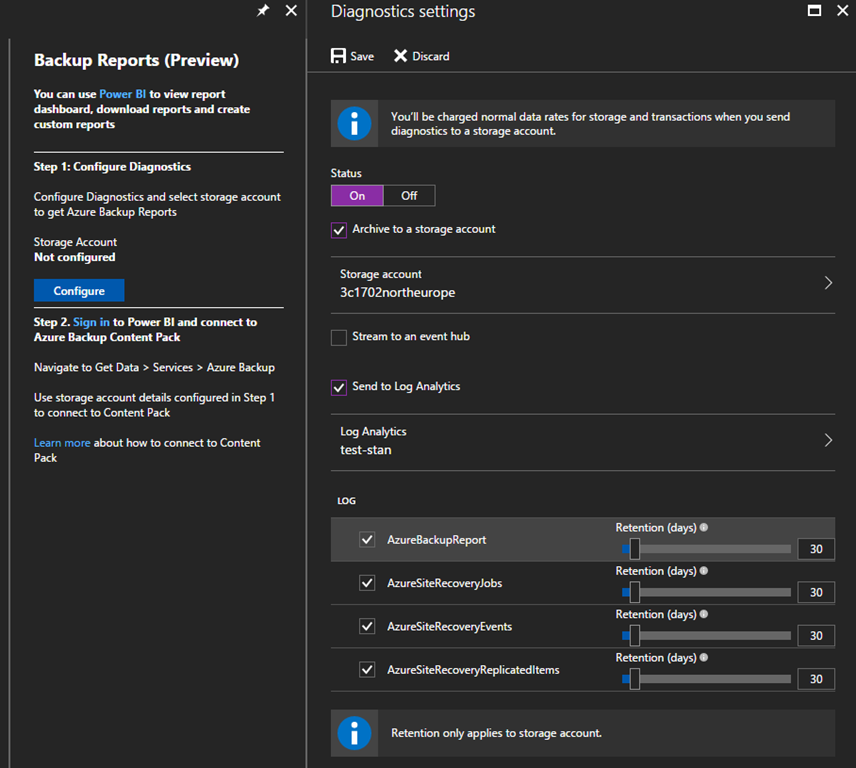Click info icon in retention notice banner
Screen dimensions: 856x768
pyautogui.click(x=354, y=733)
